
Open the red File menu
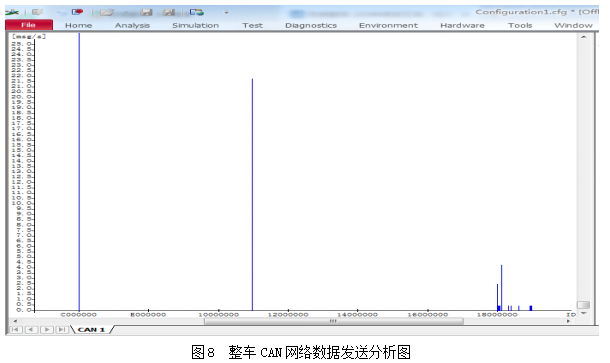pyautogui.click(x=29, y=25)
